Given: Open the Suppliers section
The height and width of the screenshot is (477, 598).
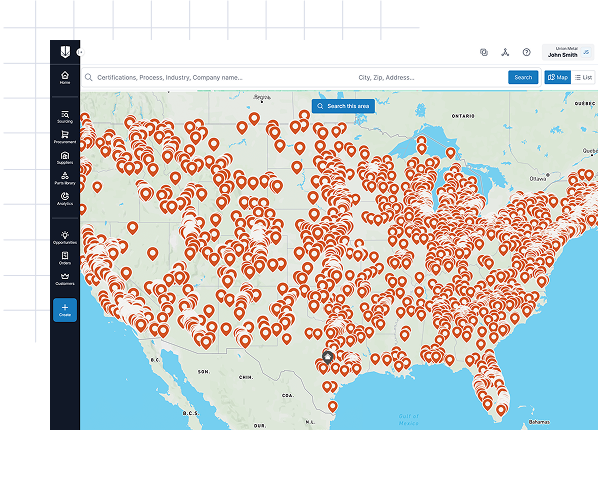Looking at the screenshot, I should pos(65,158).
